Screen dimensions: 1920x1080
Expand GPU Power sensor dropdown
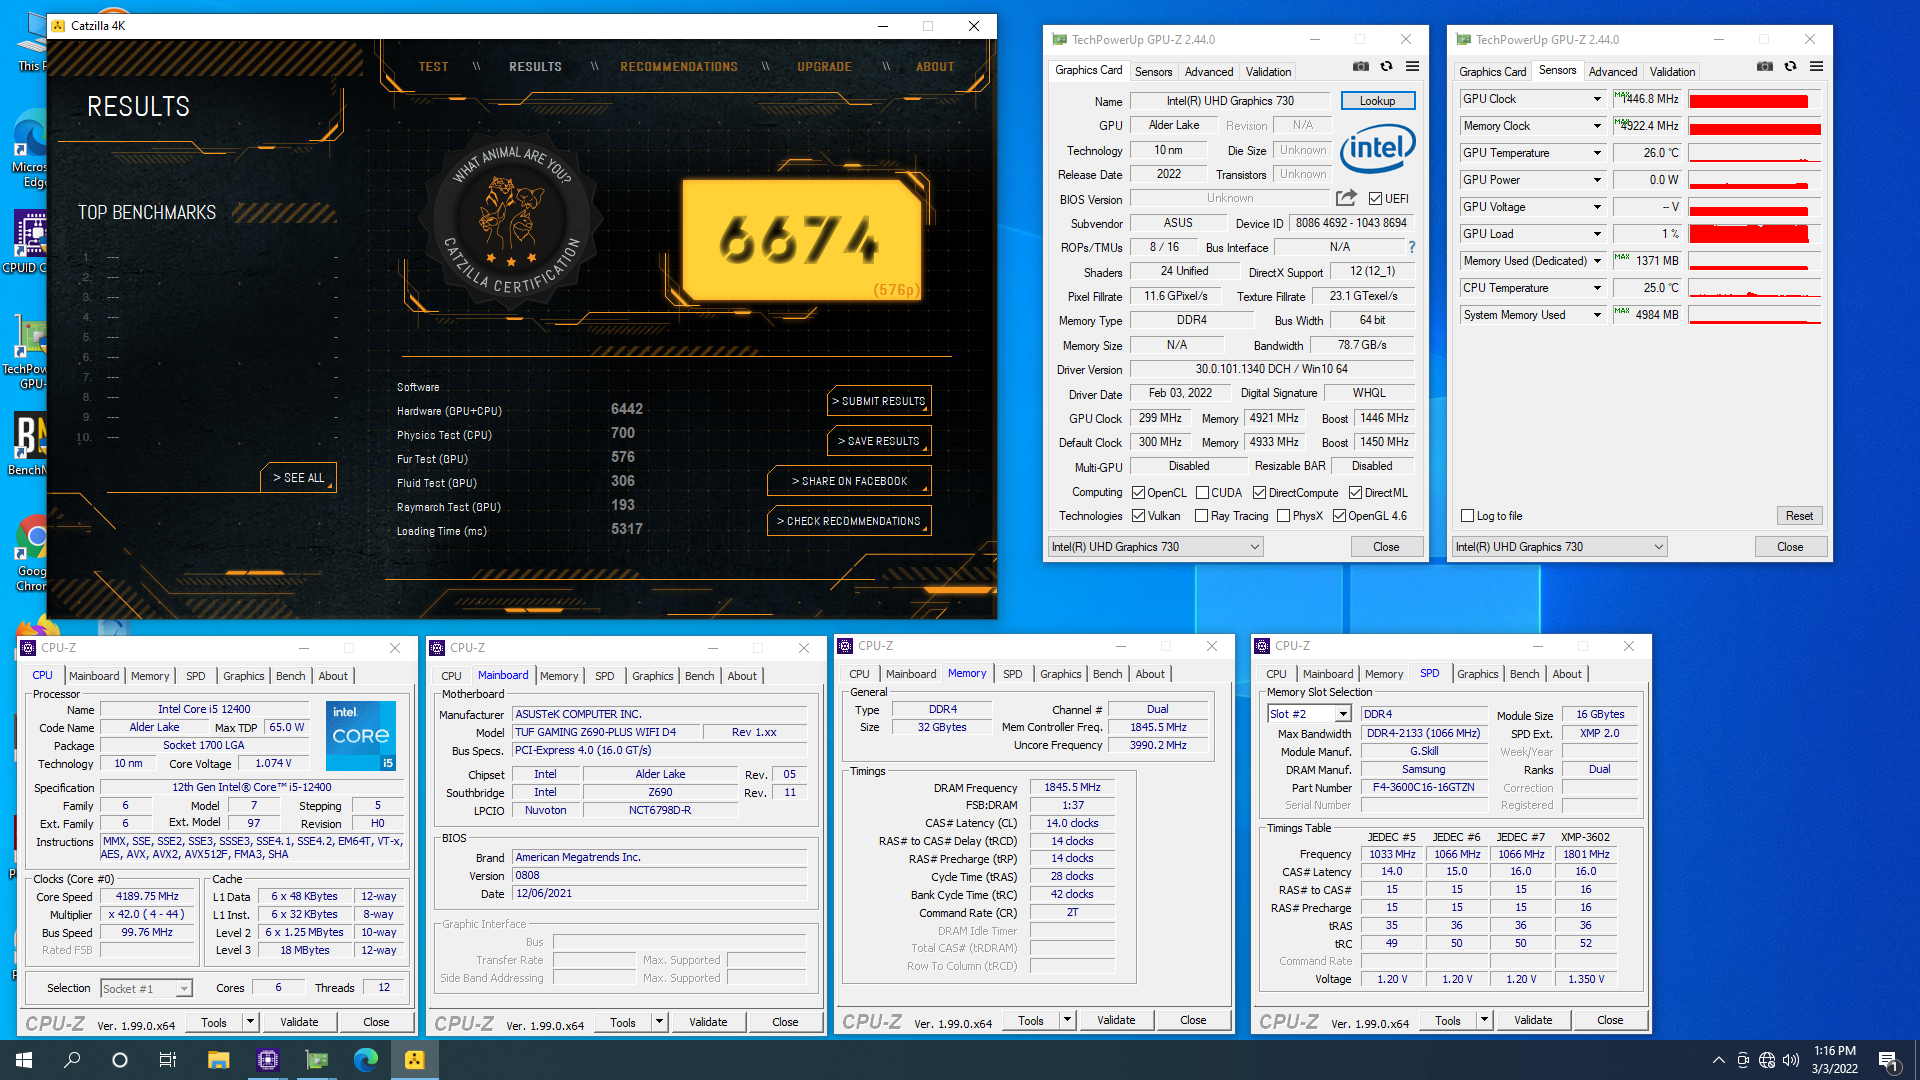tap(1597, 180)
